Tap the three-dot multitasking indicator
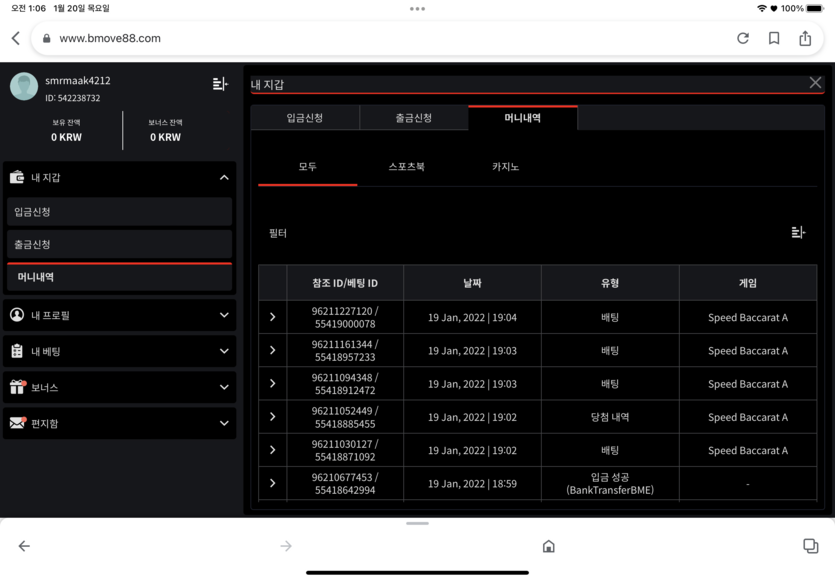 click(x=418, y=9)
